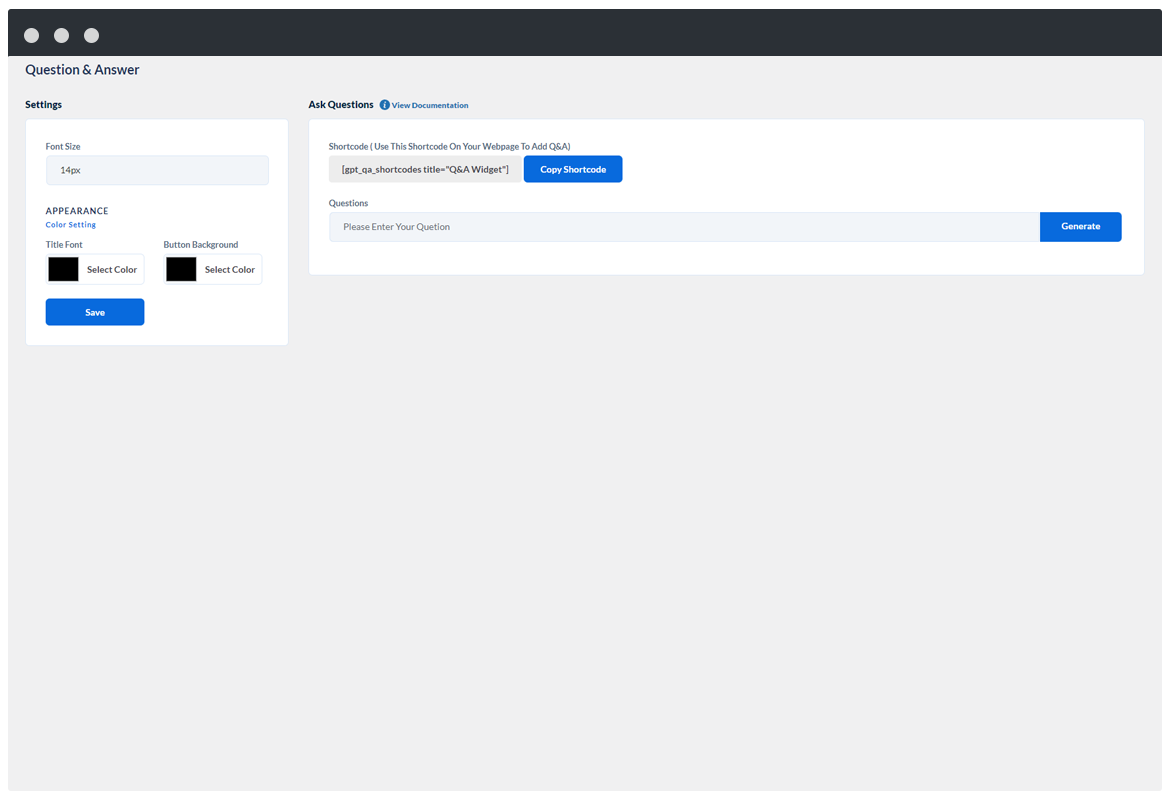Screen dimensions: 1170x800
Task: Open the View Documentation link
Action: click(430, 105)
